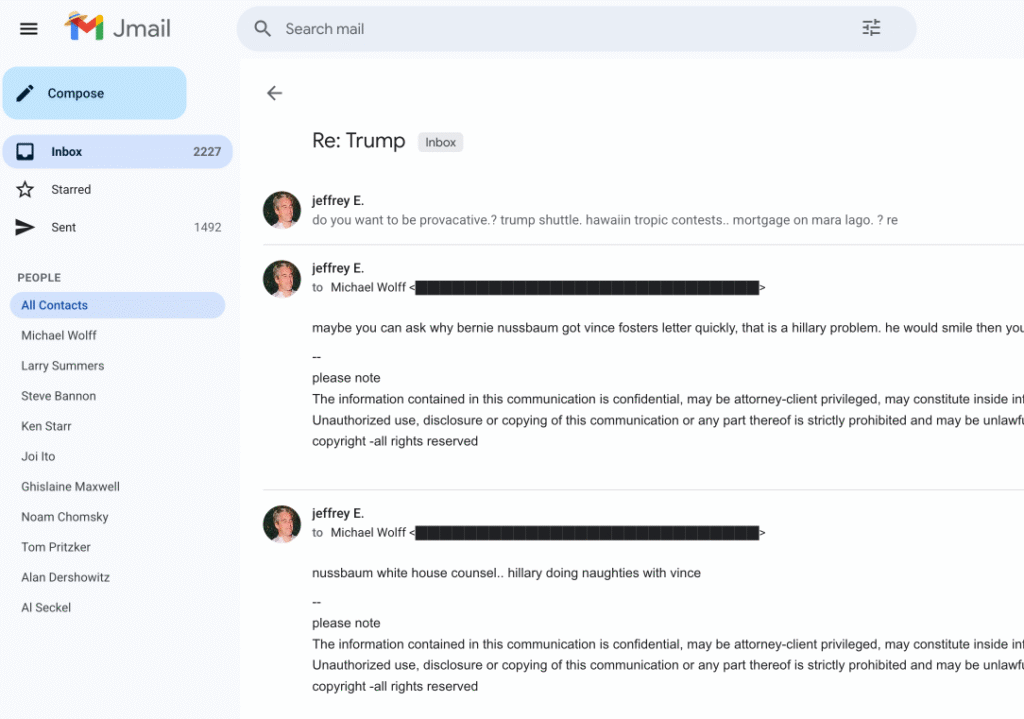The image size is (1024, 719).
Task: Click the Sent paper plane icon
Action: pos(26,227)
